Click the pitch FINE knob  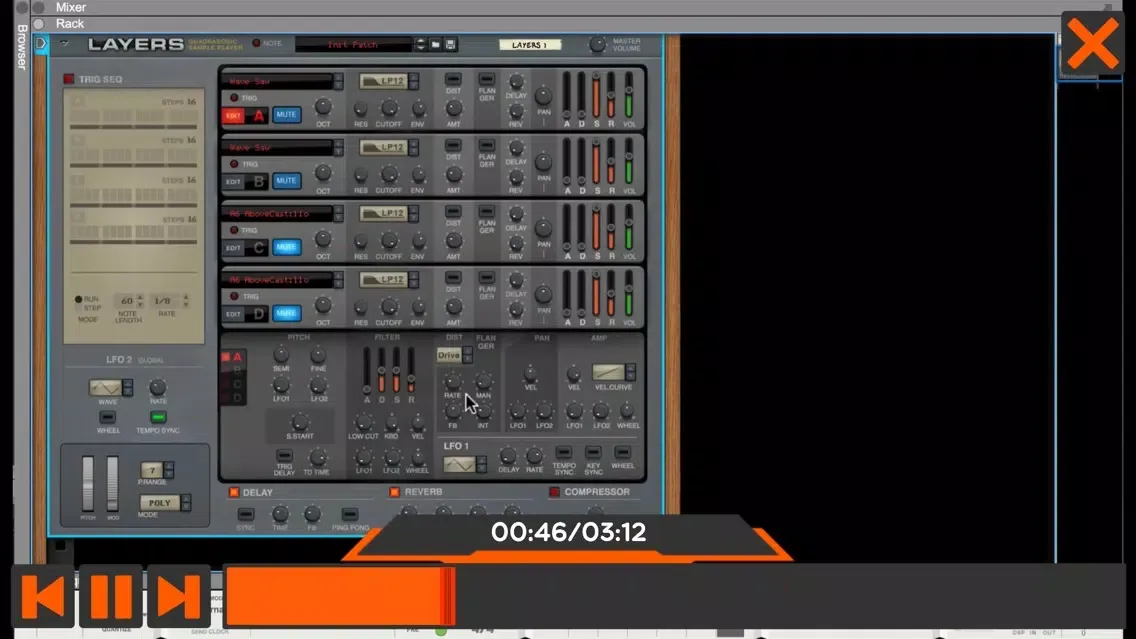(x=318, y=355)
